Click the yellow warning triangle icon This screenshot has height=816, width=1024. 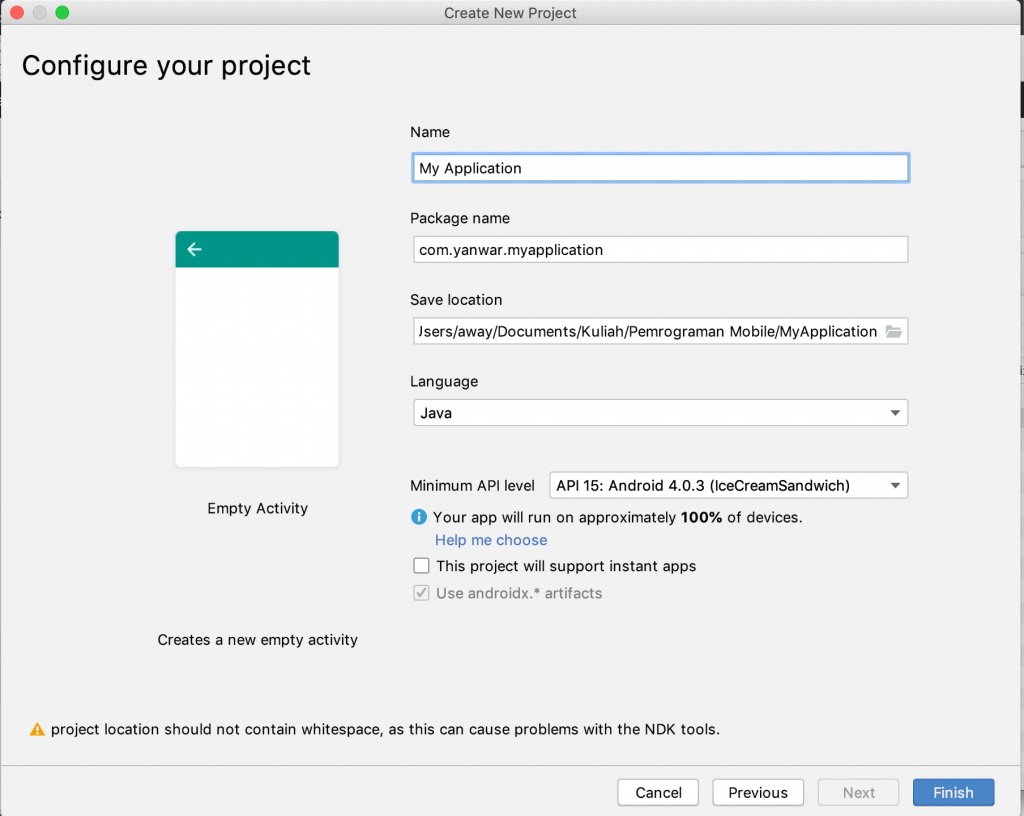click(x=37, y=730)
